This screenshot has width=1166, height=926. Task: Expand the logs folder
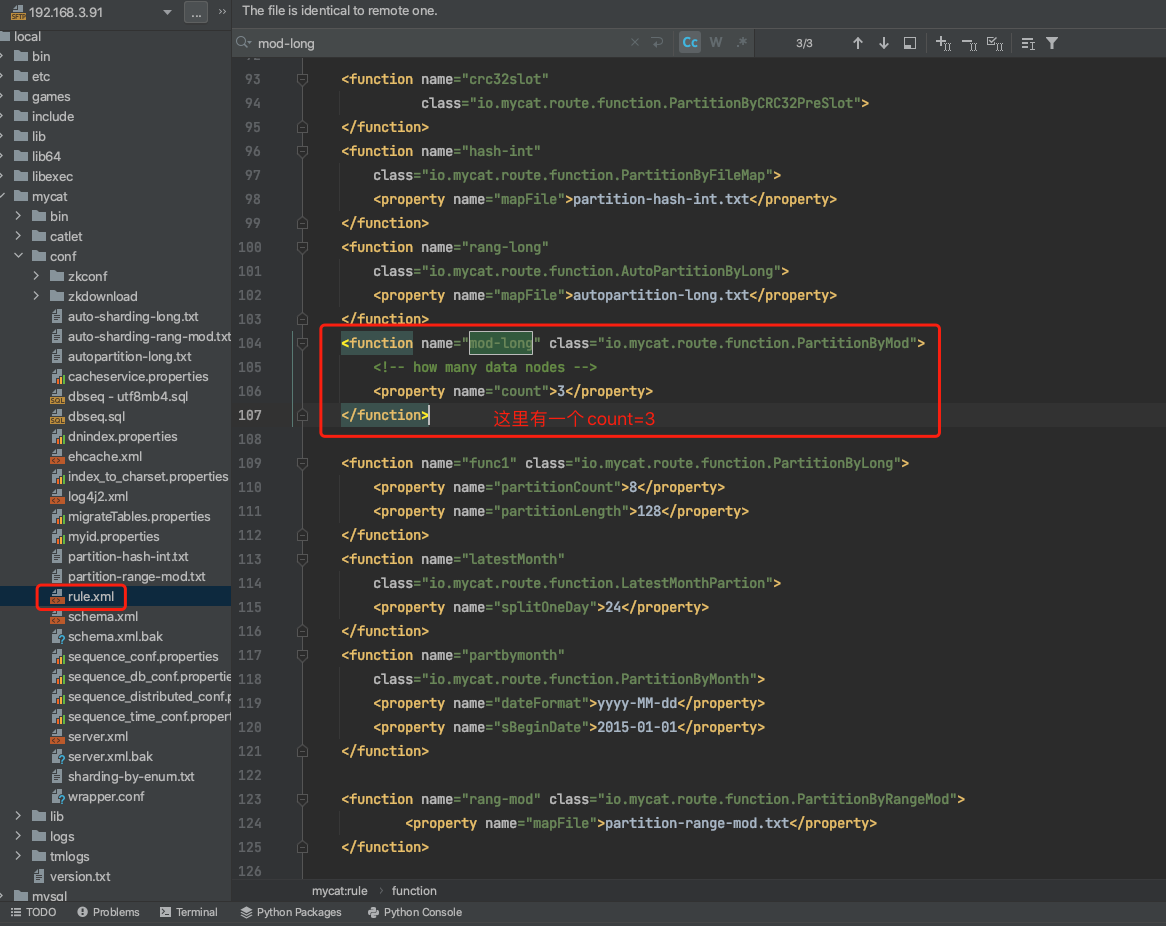click(x=18, y=836)
